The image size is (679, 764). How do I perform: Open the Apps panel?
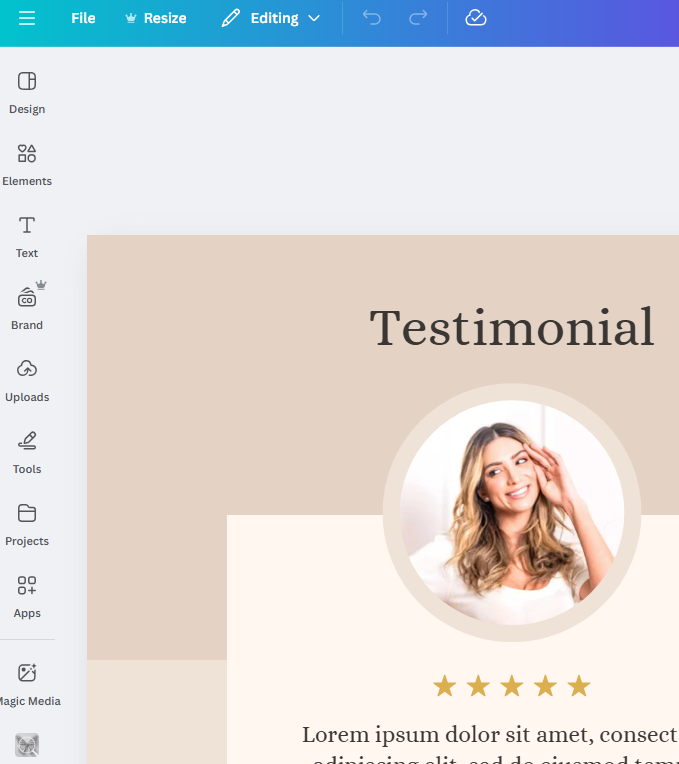(x=27, y=597)
